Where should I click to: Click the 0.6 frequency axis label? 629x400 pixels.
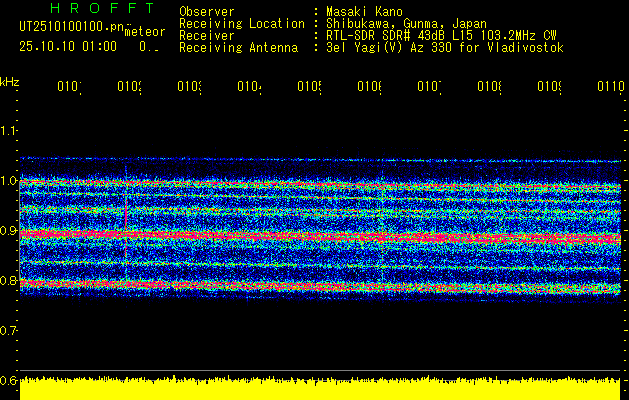tap(9, 380)
